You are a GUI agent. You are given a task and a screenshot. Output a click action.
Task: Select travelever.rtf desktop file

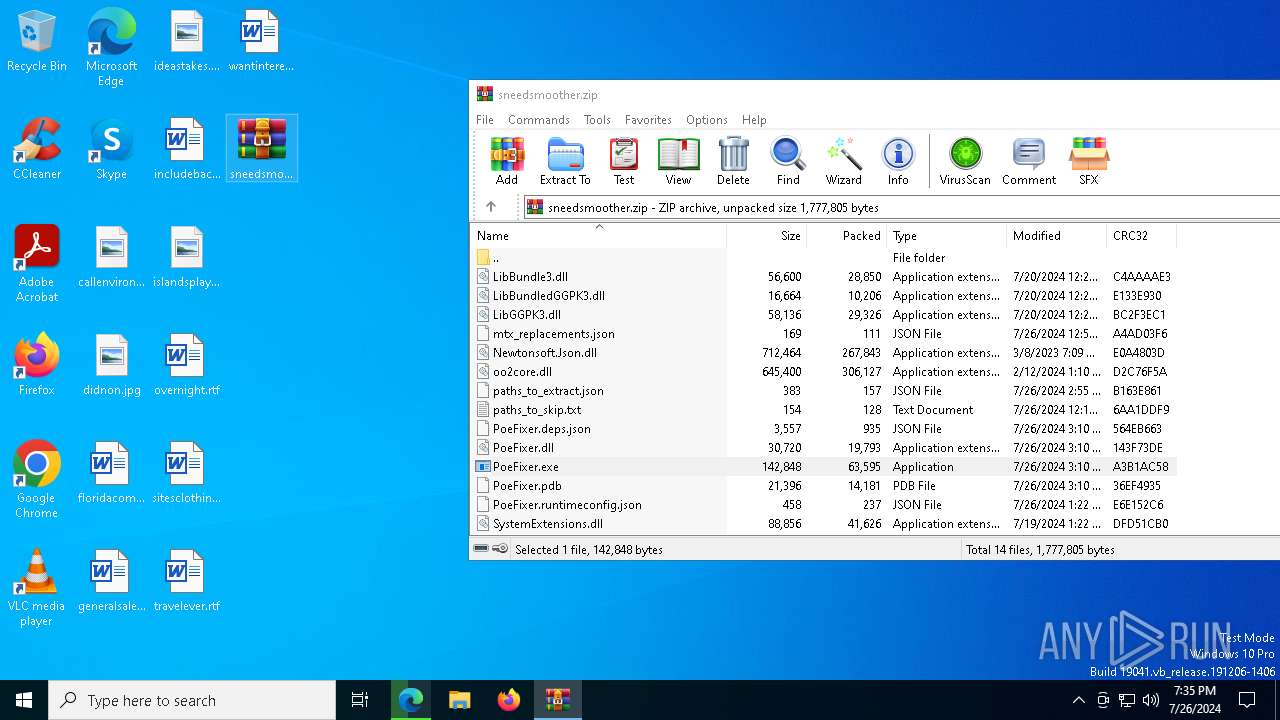coord(186,582)
